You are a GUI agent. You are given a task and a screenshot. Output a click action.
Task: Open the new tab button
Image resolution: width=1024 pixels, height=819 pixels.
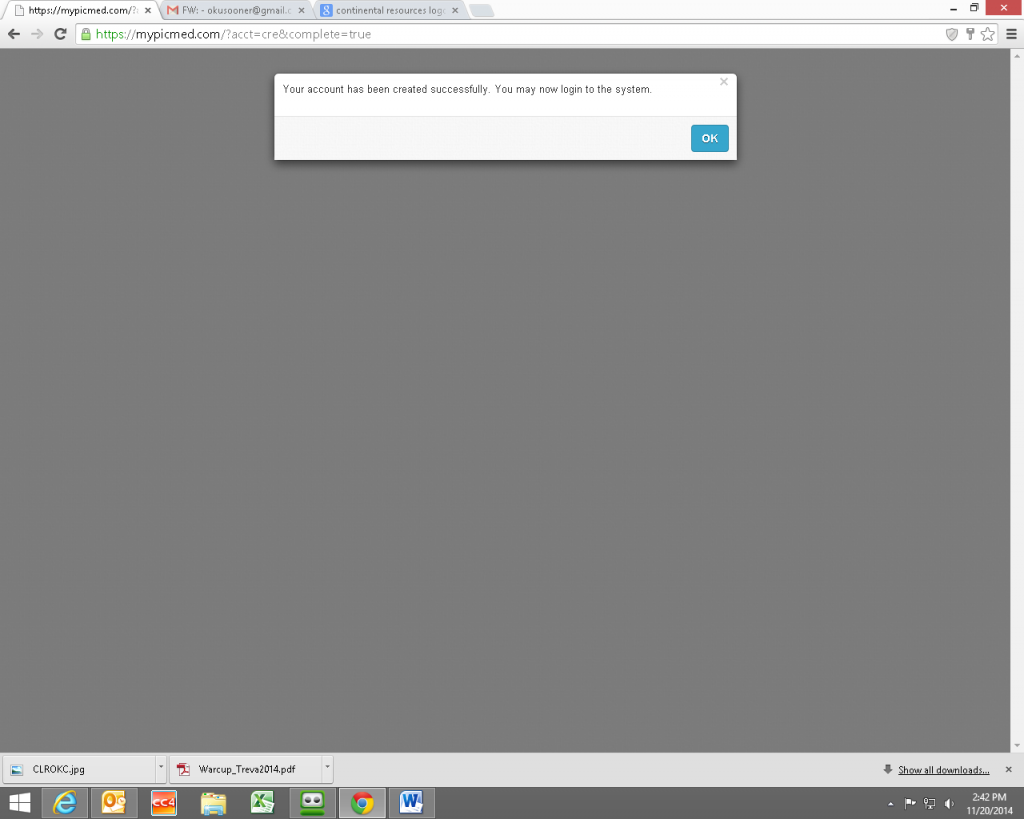[x=481, y=10]
